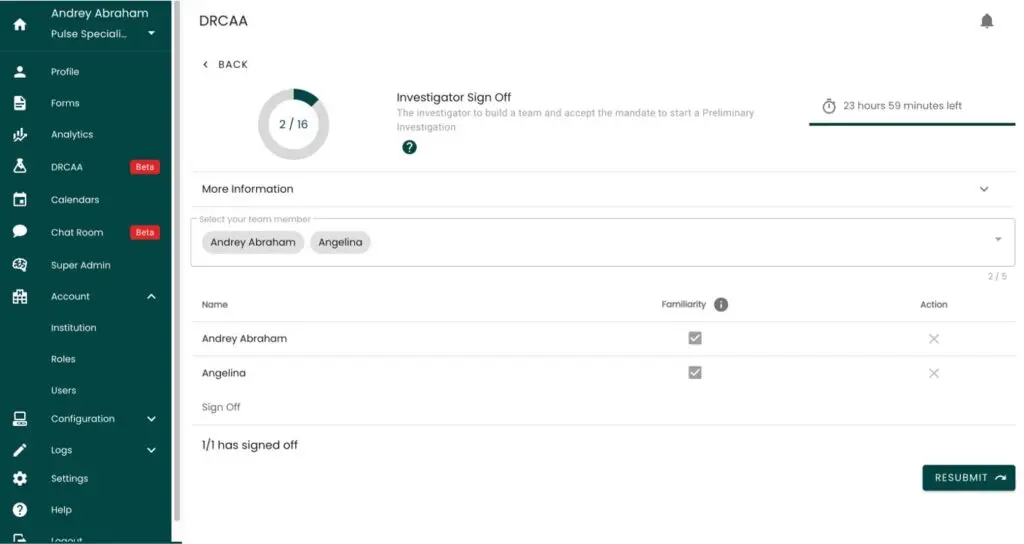Viewport: 1024px width, 544px height.
Task: Click the notification bell icon
Action: click(986, 21)
